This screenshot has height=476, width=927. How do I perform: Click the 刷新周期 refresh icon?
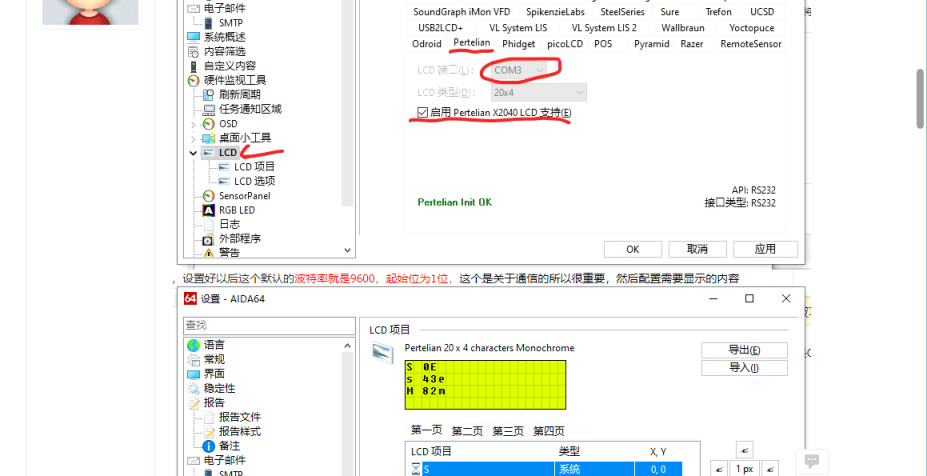[208, 95]
